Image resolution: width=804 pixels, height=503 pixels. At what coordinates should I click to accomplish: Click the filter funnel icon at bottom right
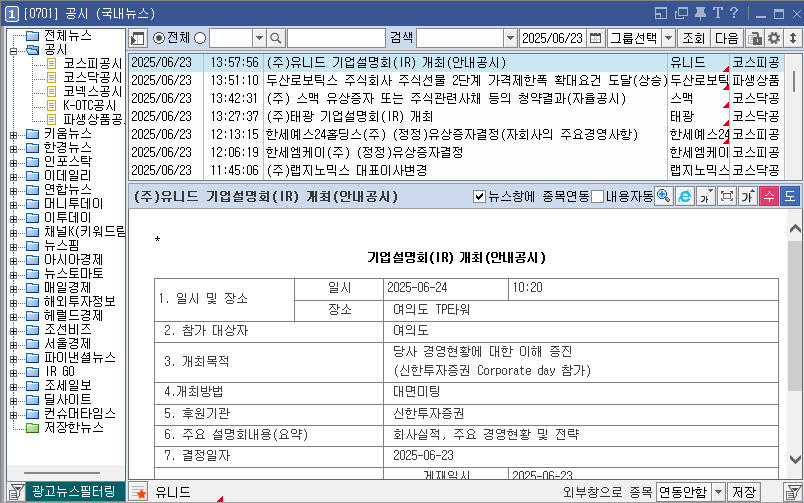[793, 493]
